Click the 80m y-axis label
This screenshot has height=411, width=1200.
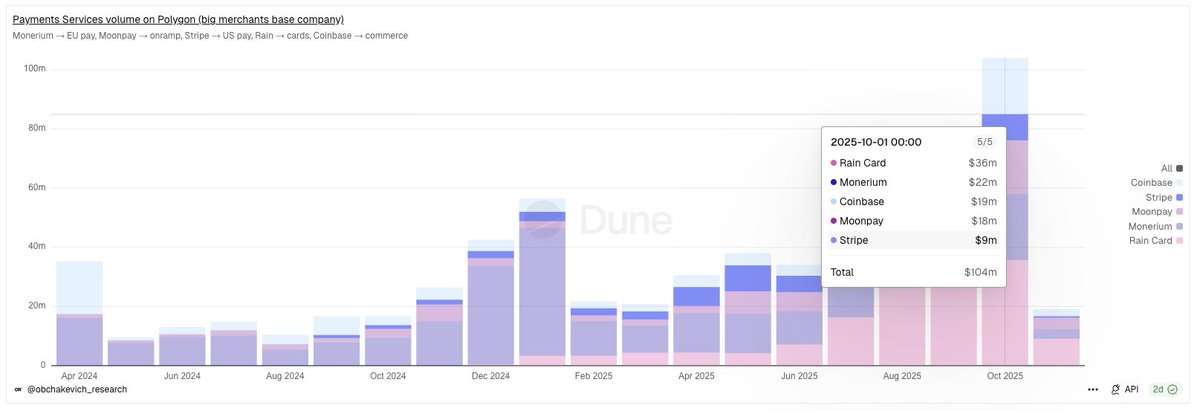[x=36, y=128]
